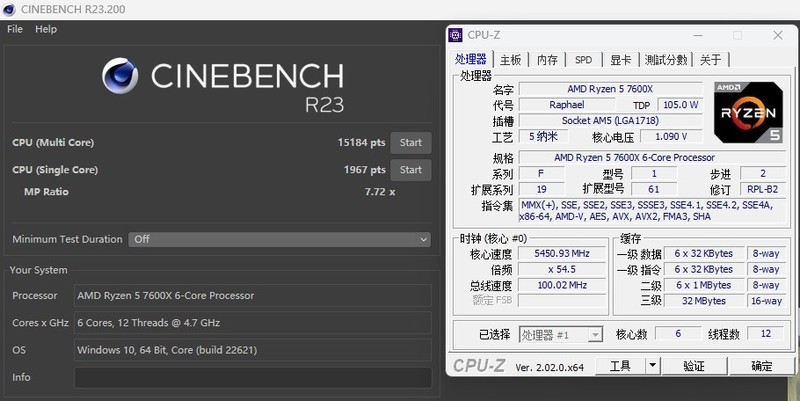
Task: Click the CPU-Z logo at bottom left
Action: pos(480,366)
